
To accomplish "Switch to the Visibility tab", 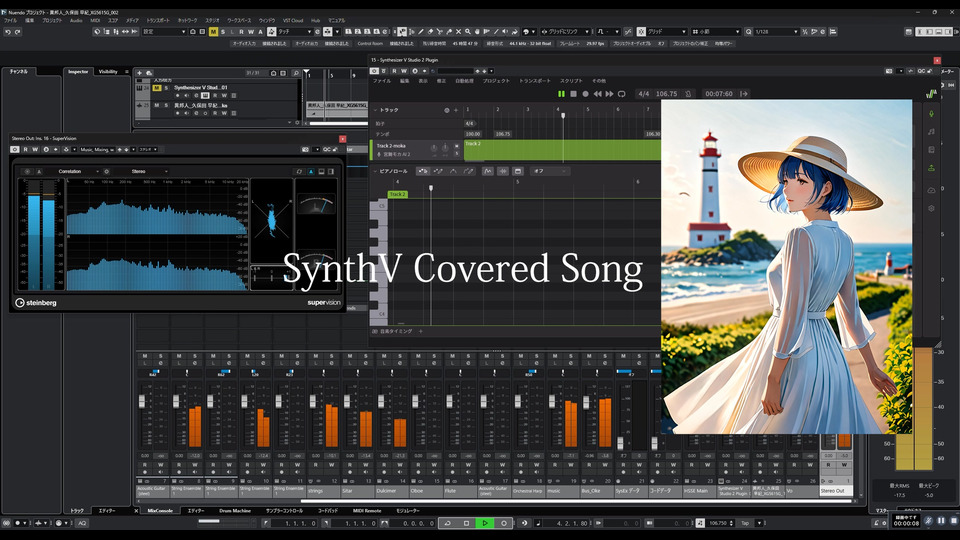I will pyautogui.click(x=108, y=72).
